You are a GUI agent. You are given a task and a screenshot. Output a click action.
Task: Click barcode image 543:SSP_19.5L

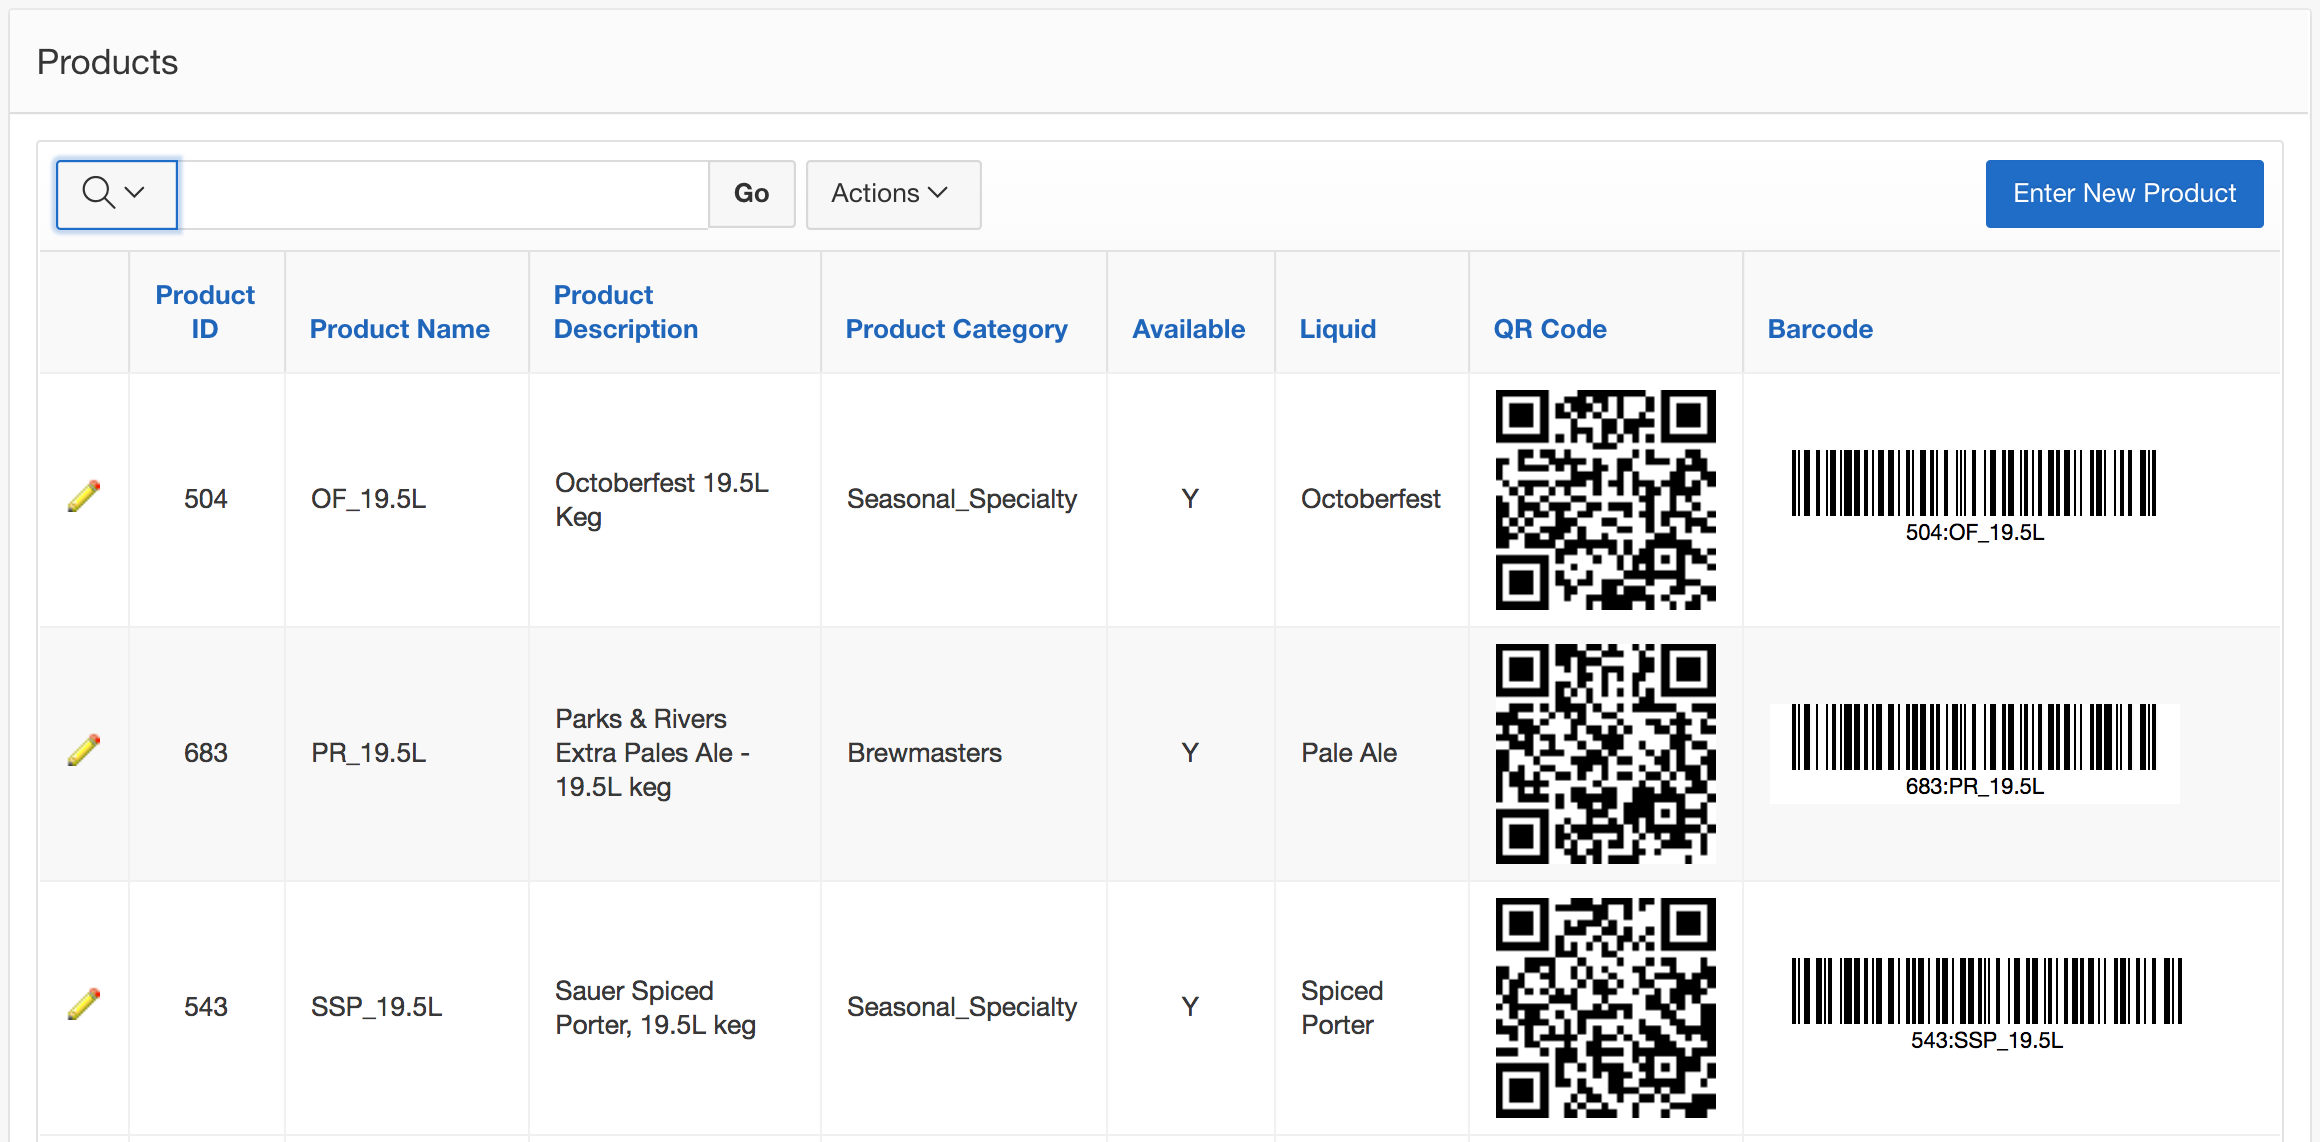pos(1986,1004)
